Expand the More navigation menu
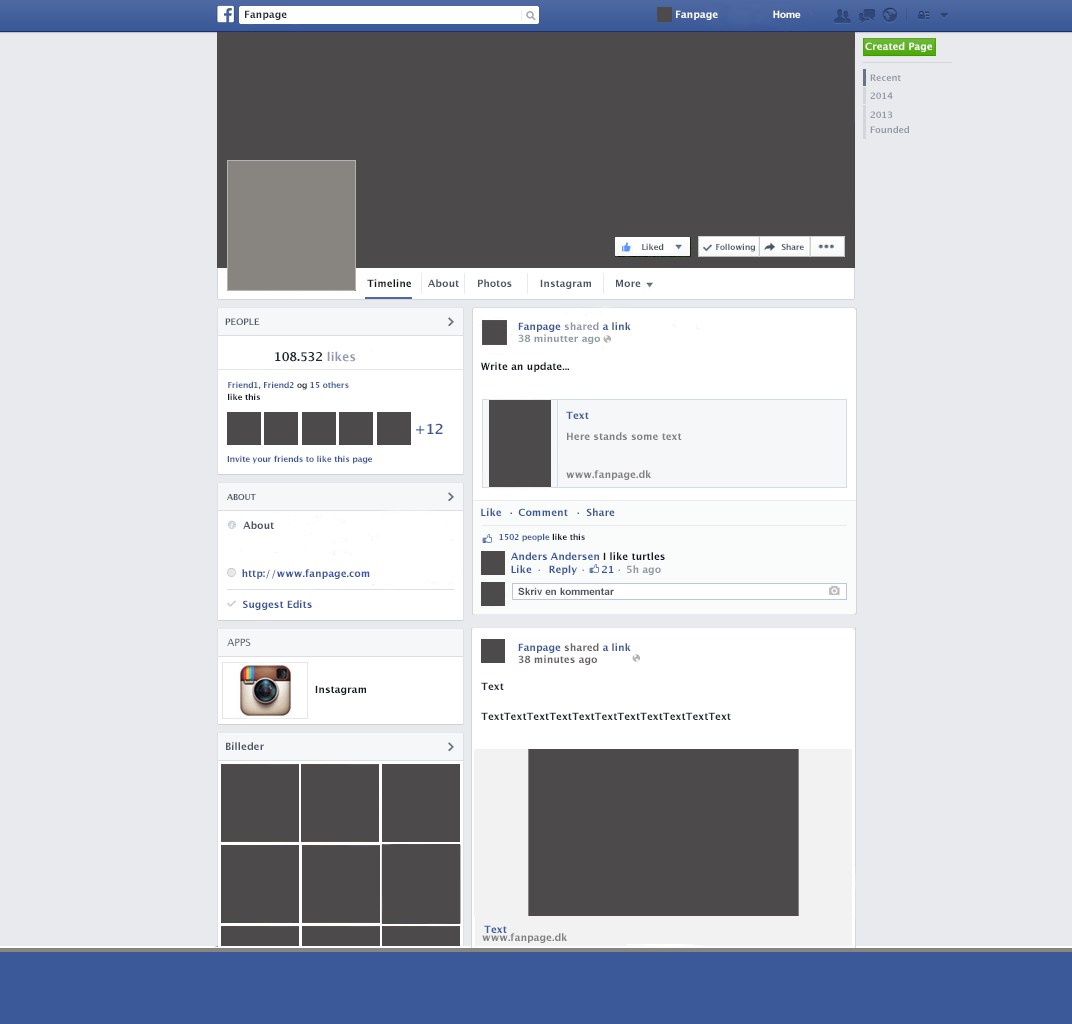 click(x=632, y=284)
